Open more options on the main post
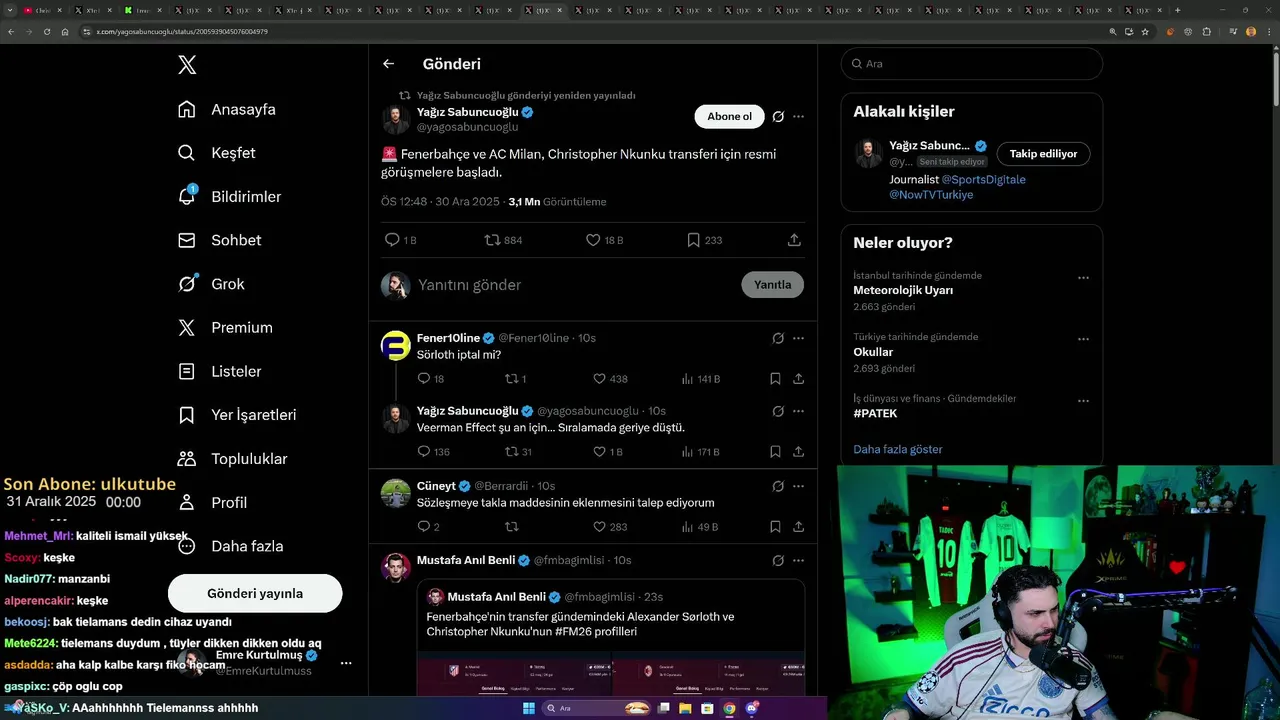Viewport: 1280px width, 720px height. (798, 116)
